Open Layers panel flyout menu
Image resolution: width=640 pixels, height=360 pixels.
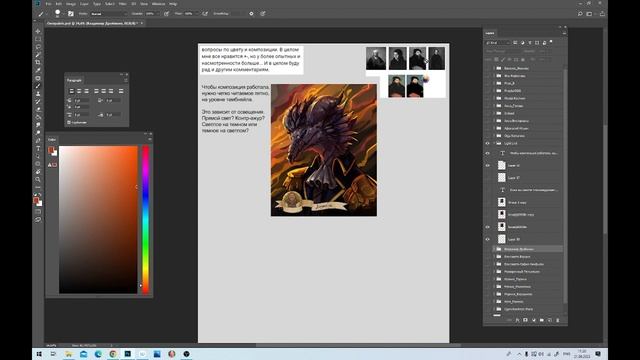coord(564,33)
